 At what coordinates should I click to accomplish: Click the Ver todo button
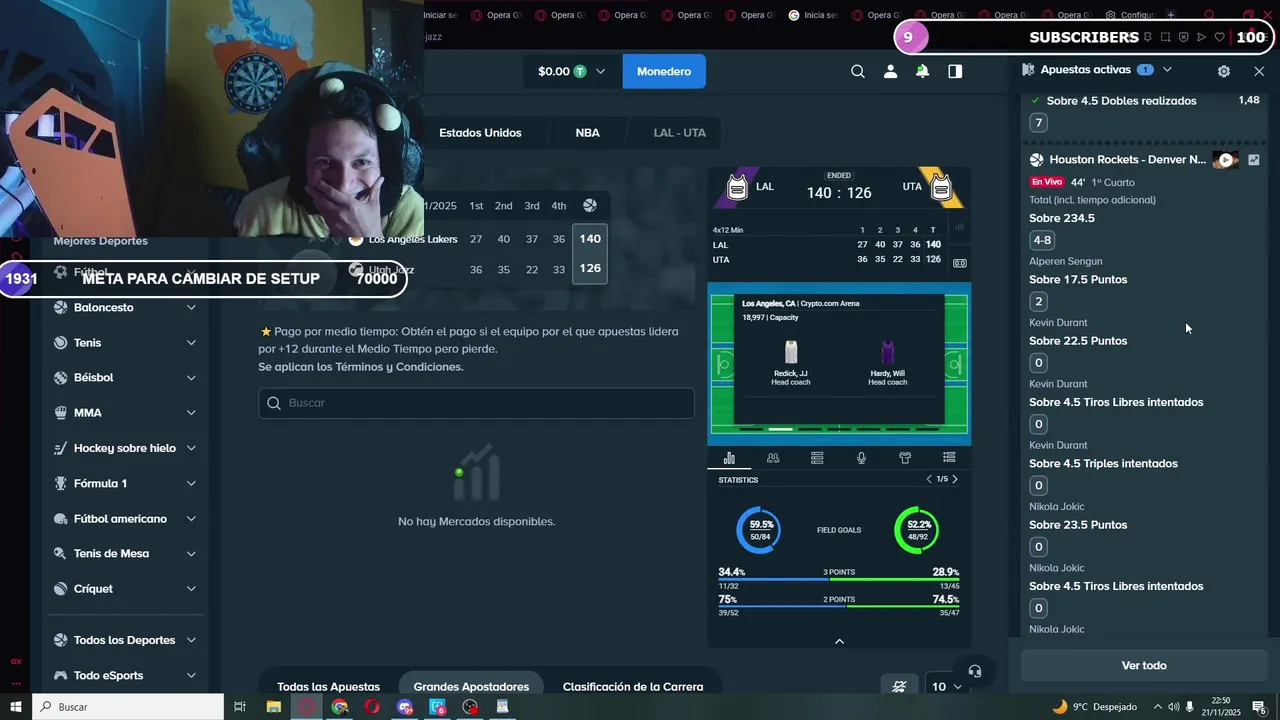(1144, 665)
